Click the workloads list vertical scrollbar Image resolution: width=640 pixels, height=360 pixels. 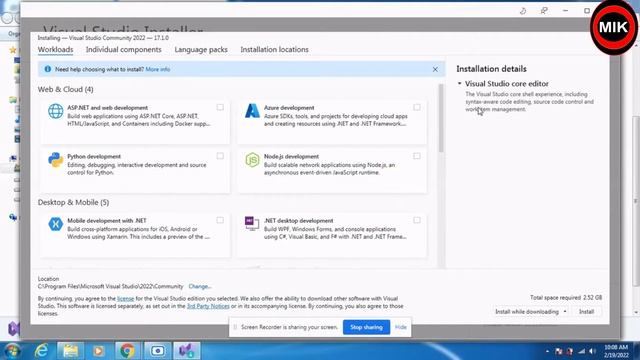[441, 118]
